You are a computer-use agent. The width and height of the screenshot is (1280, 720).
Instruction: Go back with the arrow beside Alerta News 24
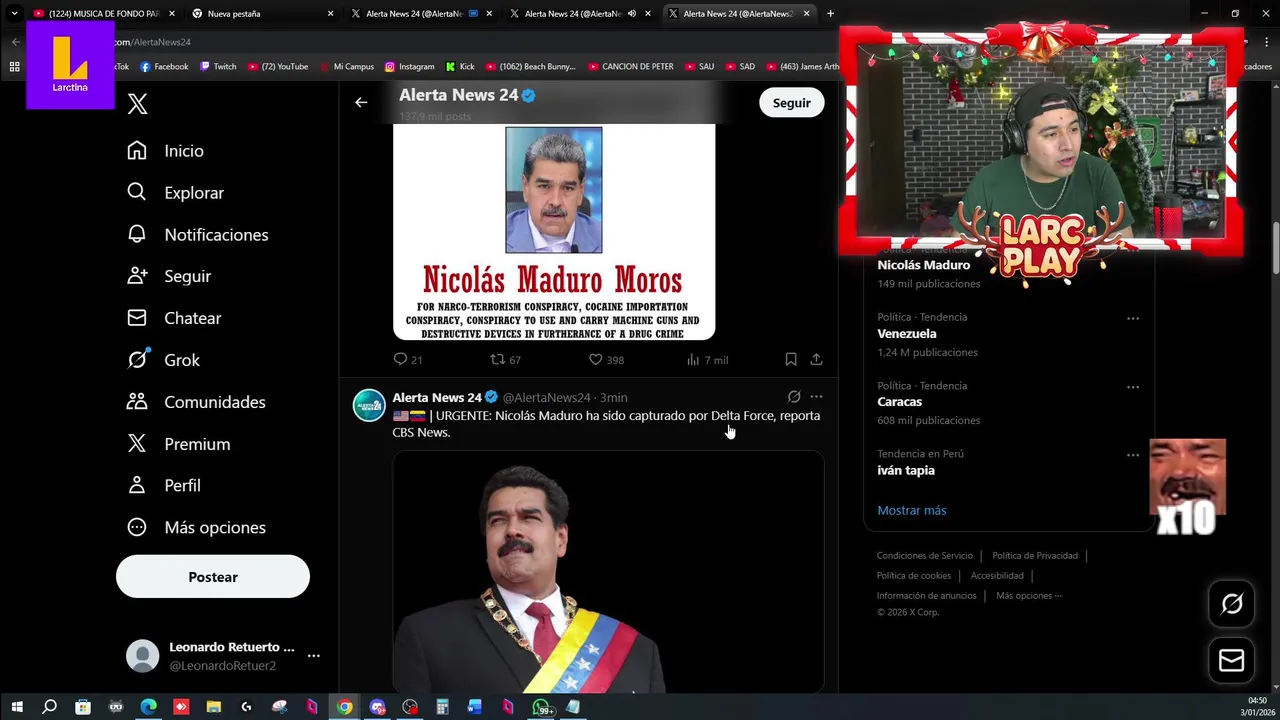[x=361, y=102]
